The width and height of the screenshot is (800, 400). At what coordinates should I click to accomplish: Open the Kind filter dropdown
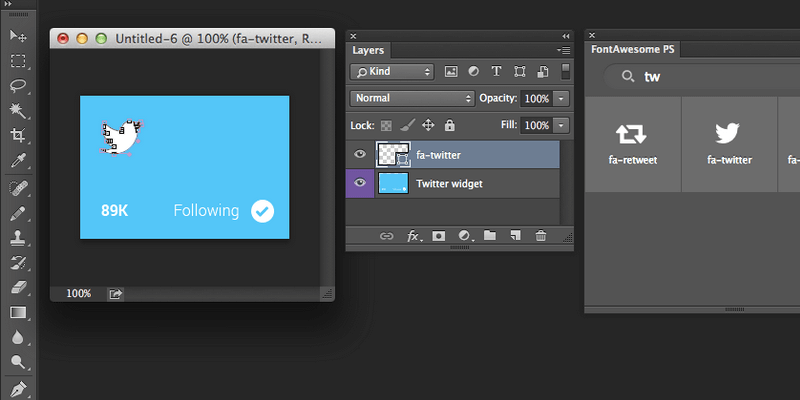click(x=391, y=72)
